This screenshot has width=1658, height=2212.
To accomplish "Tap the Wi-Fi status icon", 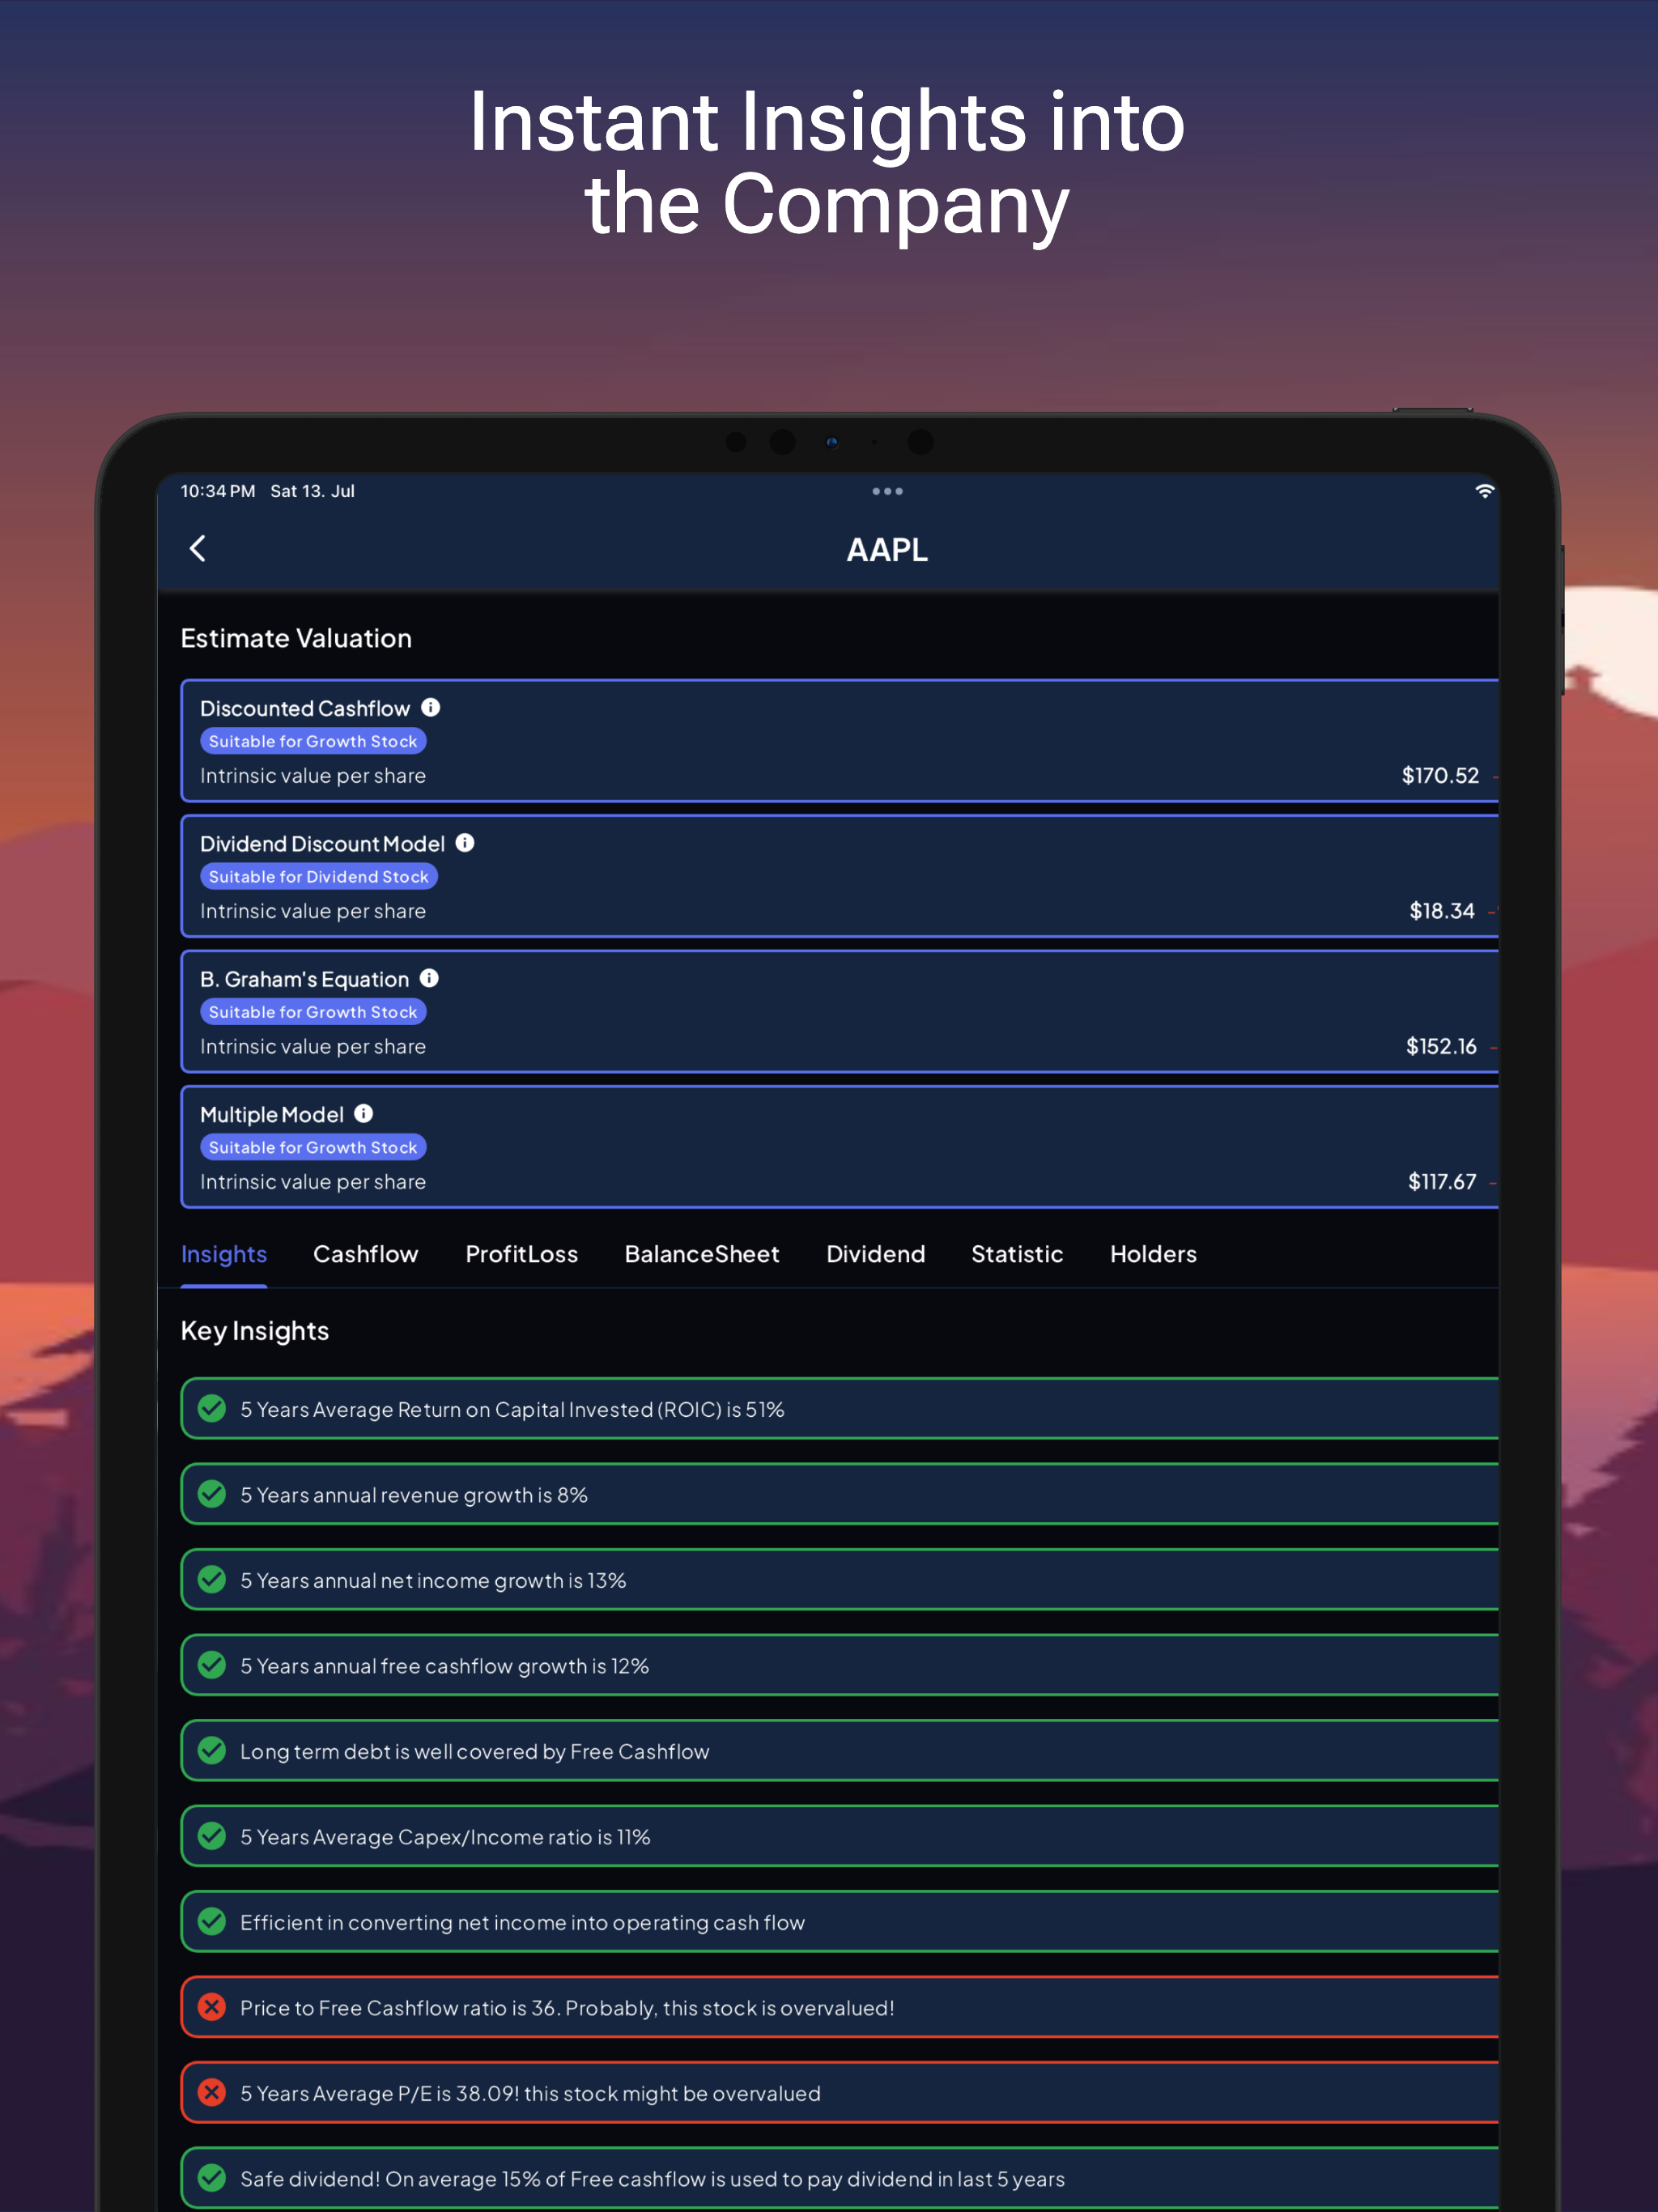I will (x=1484, y=491).
